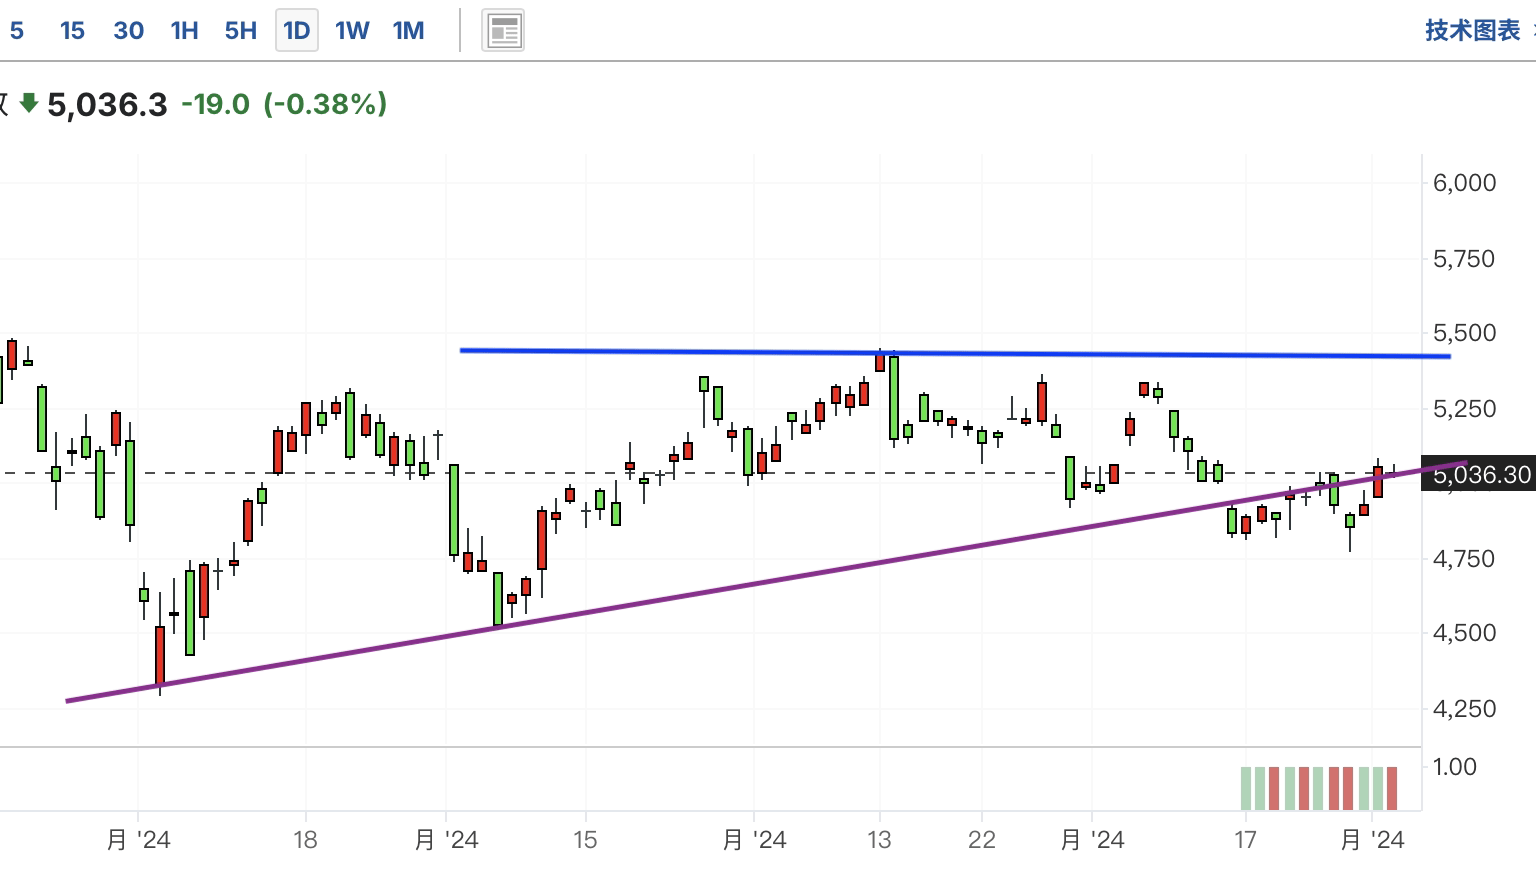Click the 6,000 price axis label
Screen dimensions: 1536x872
tap(1464, 183)
